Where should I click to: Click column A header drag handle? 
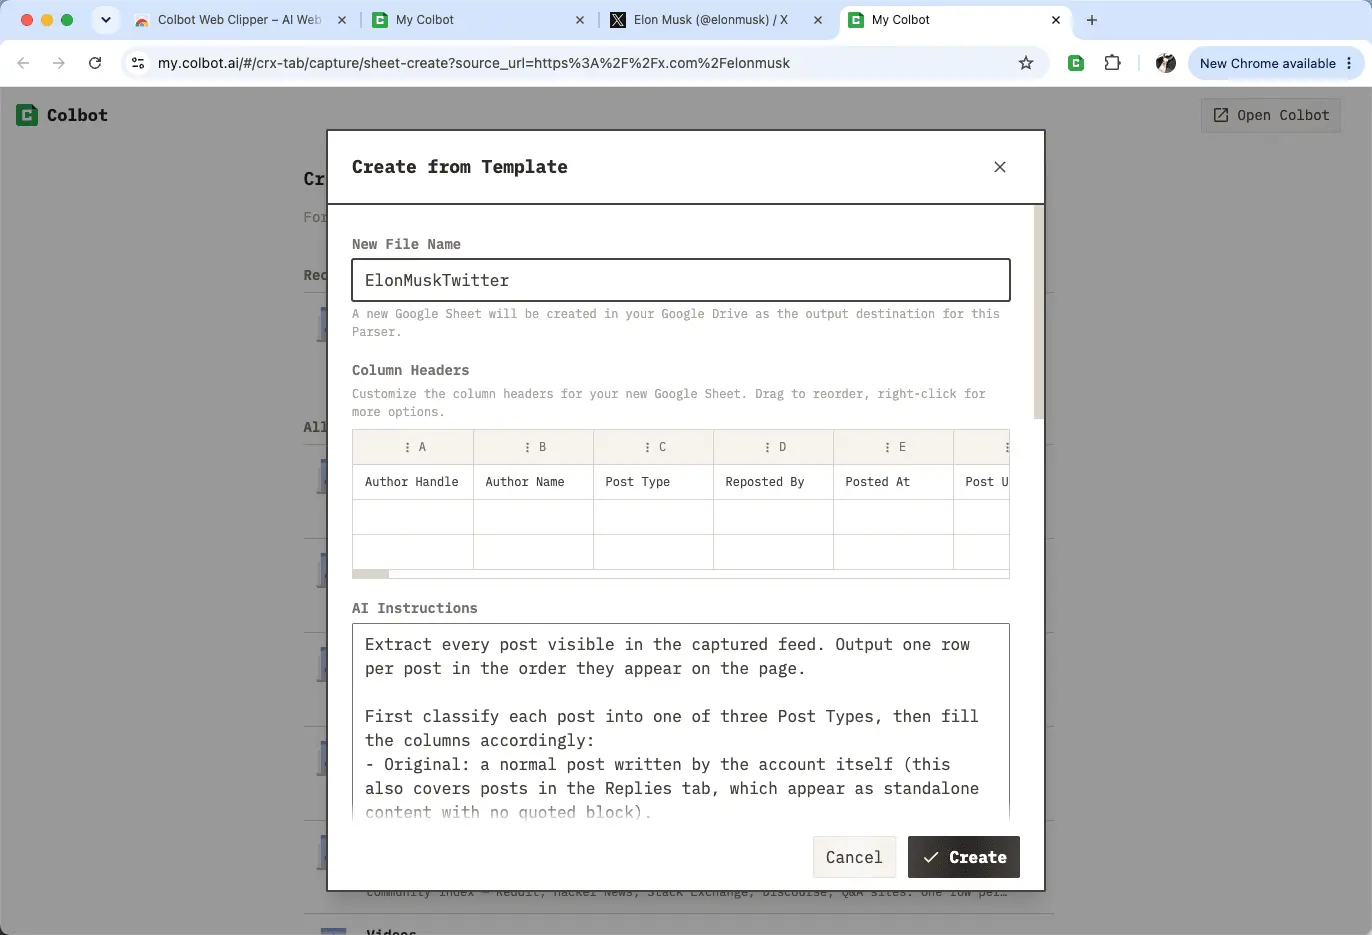407,447
